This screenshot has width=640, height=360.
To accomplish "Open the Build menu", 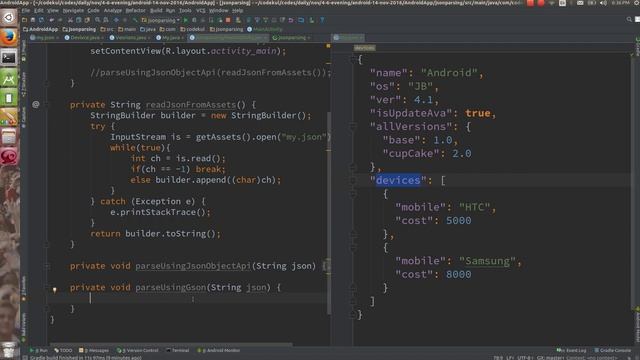I will click(x=156, y=11).
